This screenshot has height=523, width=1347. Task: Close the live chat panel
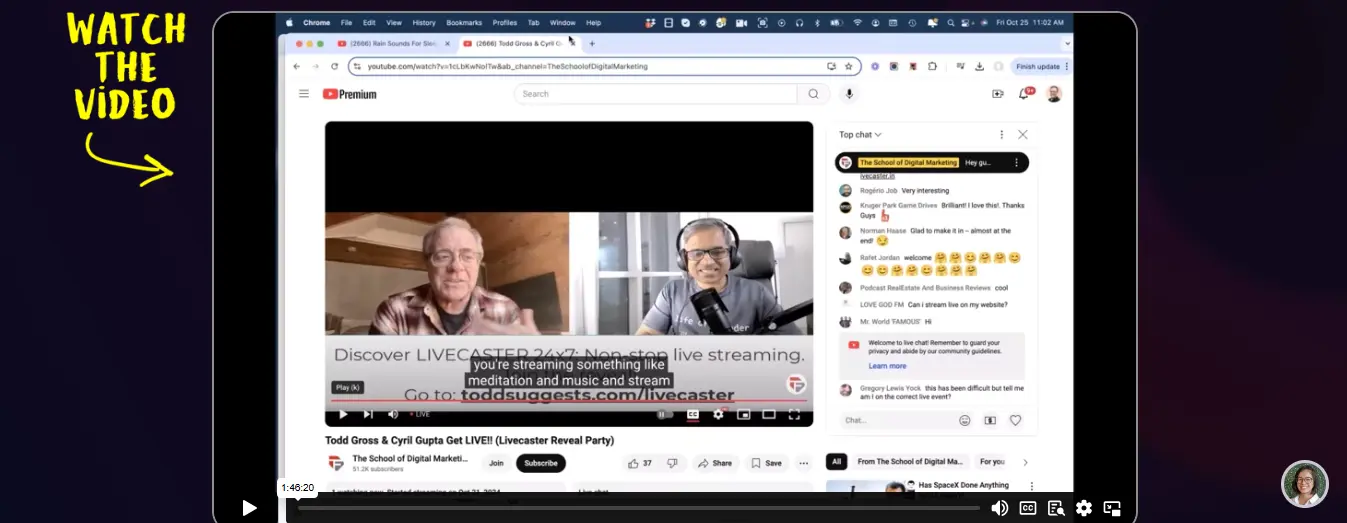[1022, 134]
